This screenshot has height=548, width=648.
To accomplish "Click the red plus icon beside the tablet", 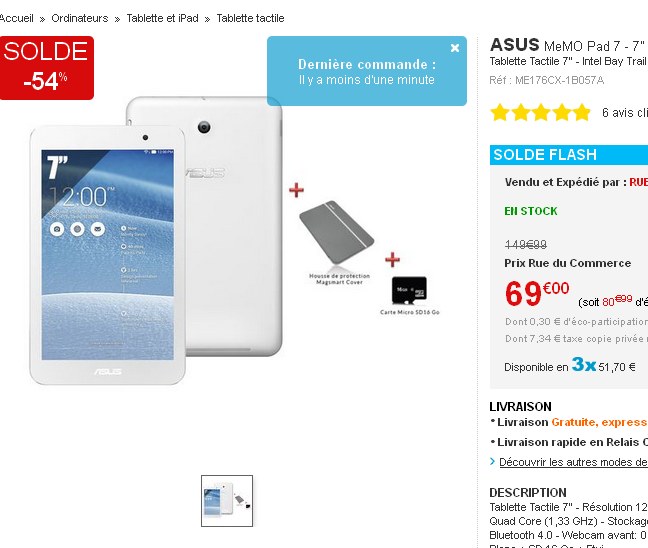I will coord(296,190).
